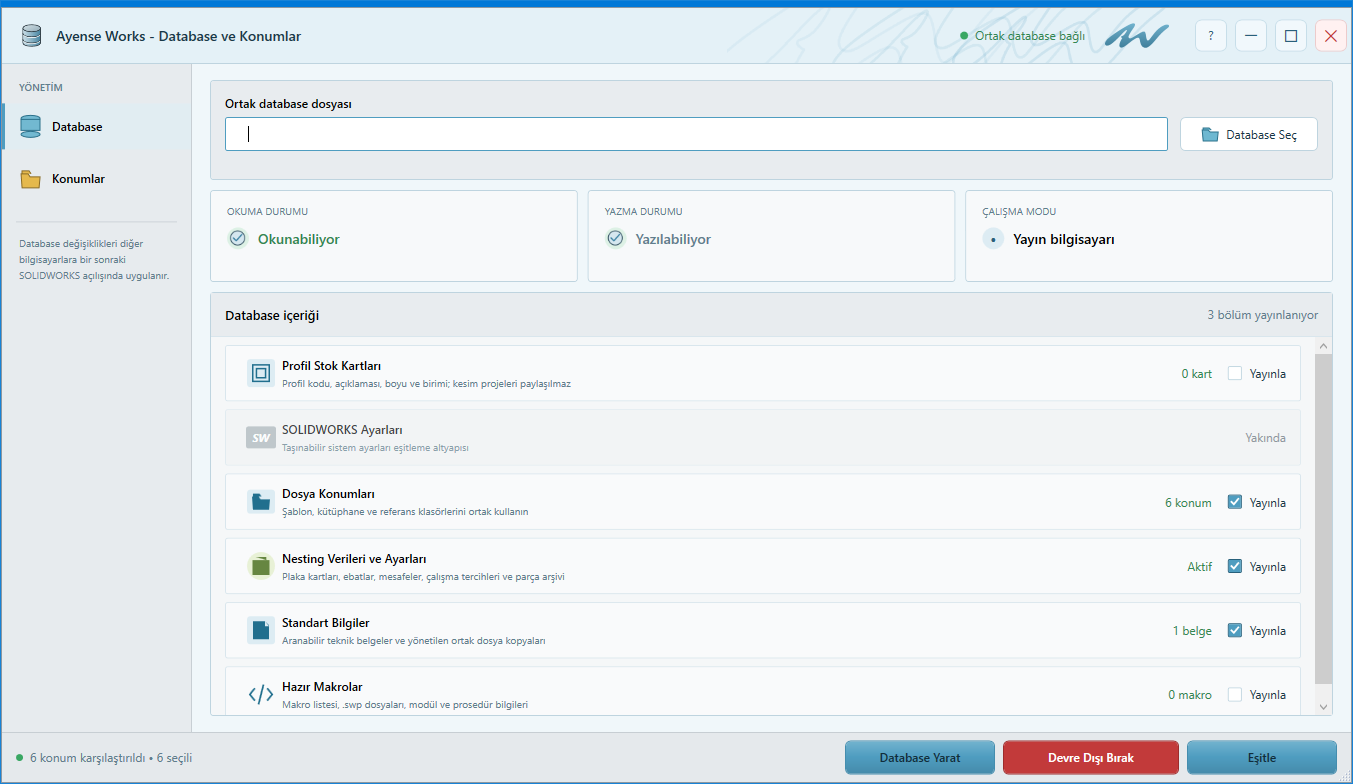Click the 'Yazılabiliyor' status text
Screen dimensions: 1353x784
coord(673,240)
